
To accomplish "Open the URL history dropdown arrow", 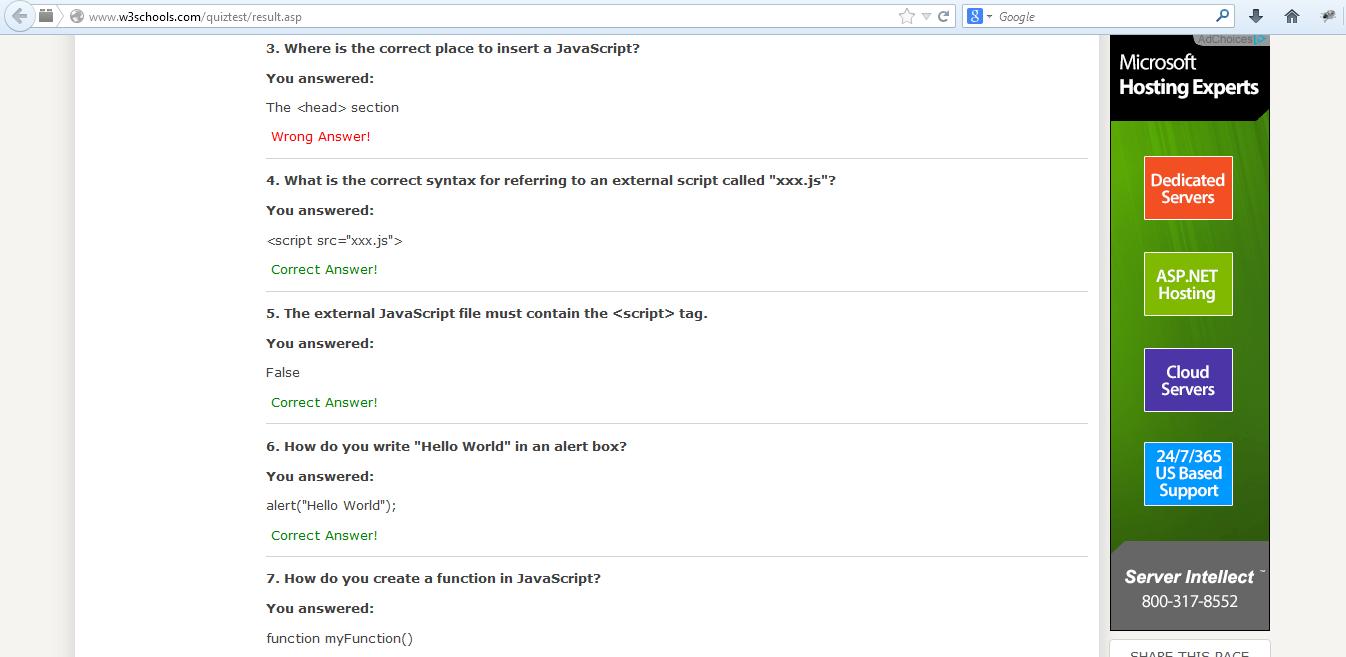I will tap(926, 16).
